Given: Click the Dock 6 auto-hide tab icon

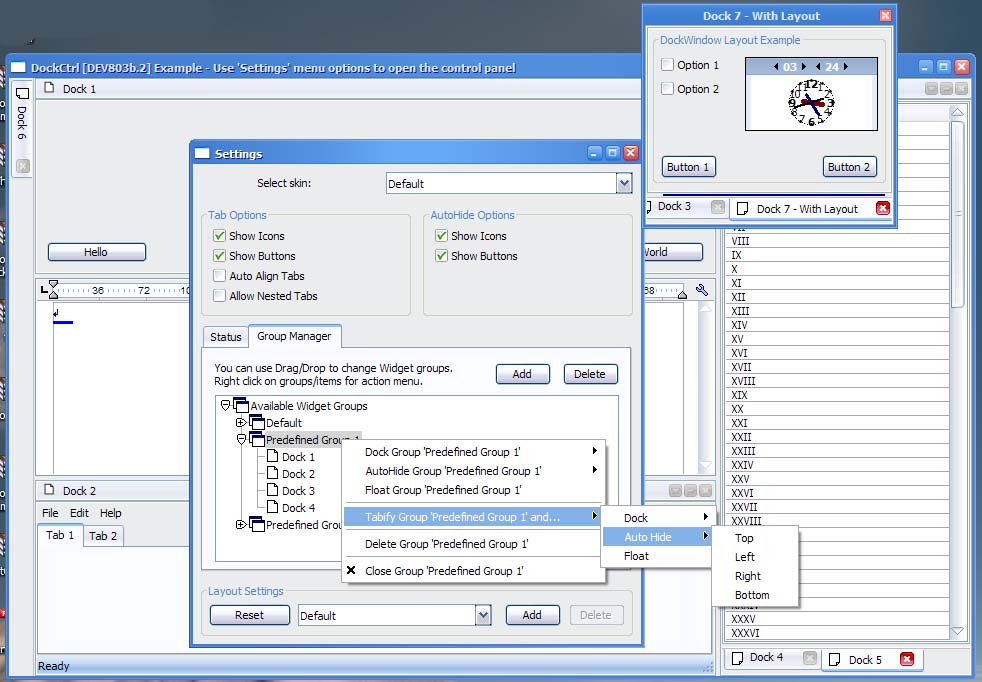Looking at the screenshot, I should click(21, 94).
